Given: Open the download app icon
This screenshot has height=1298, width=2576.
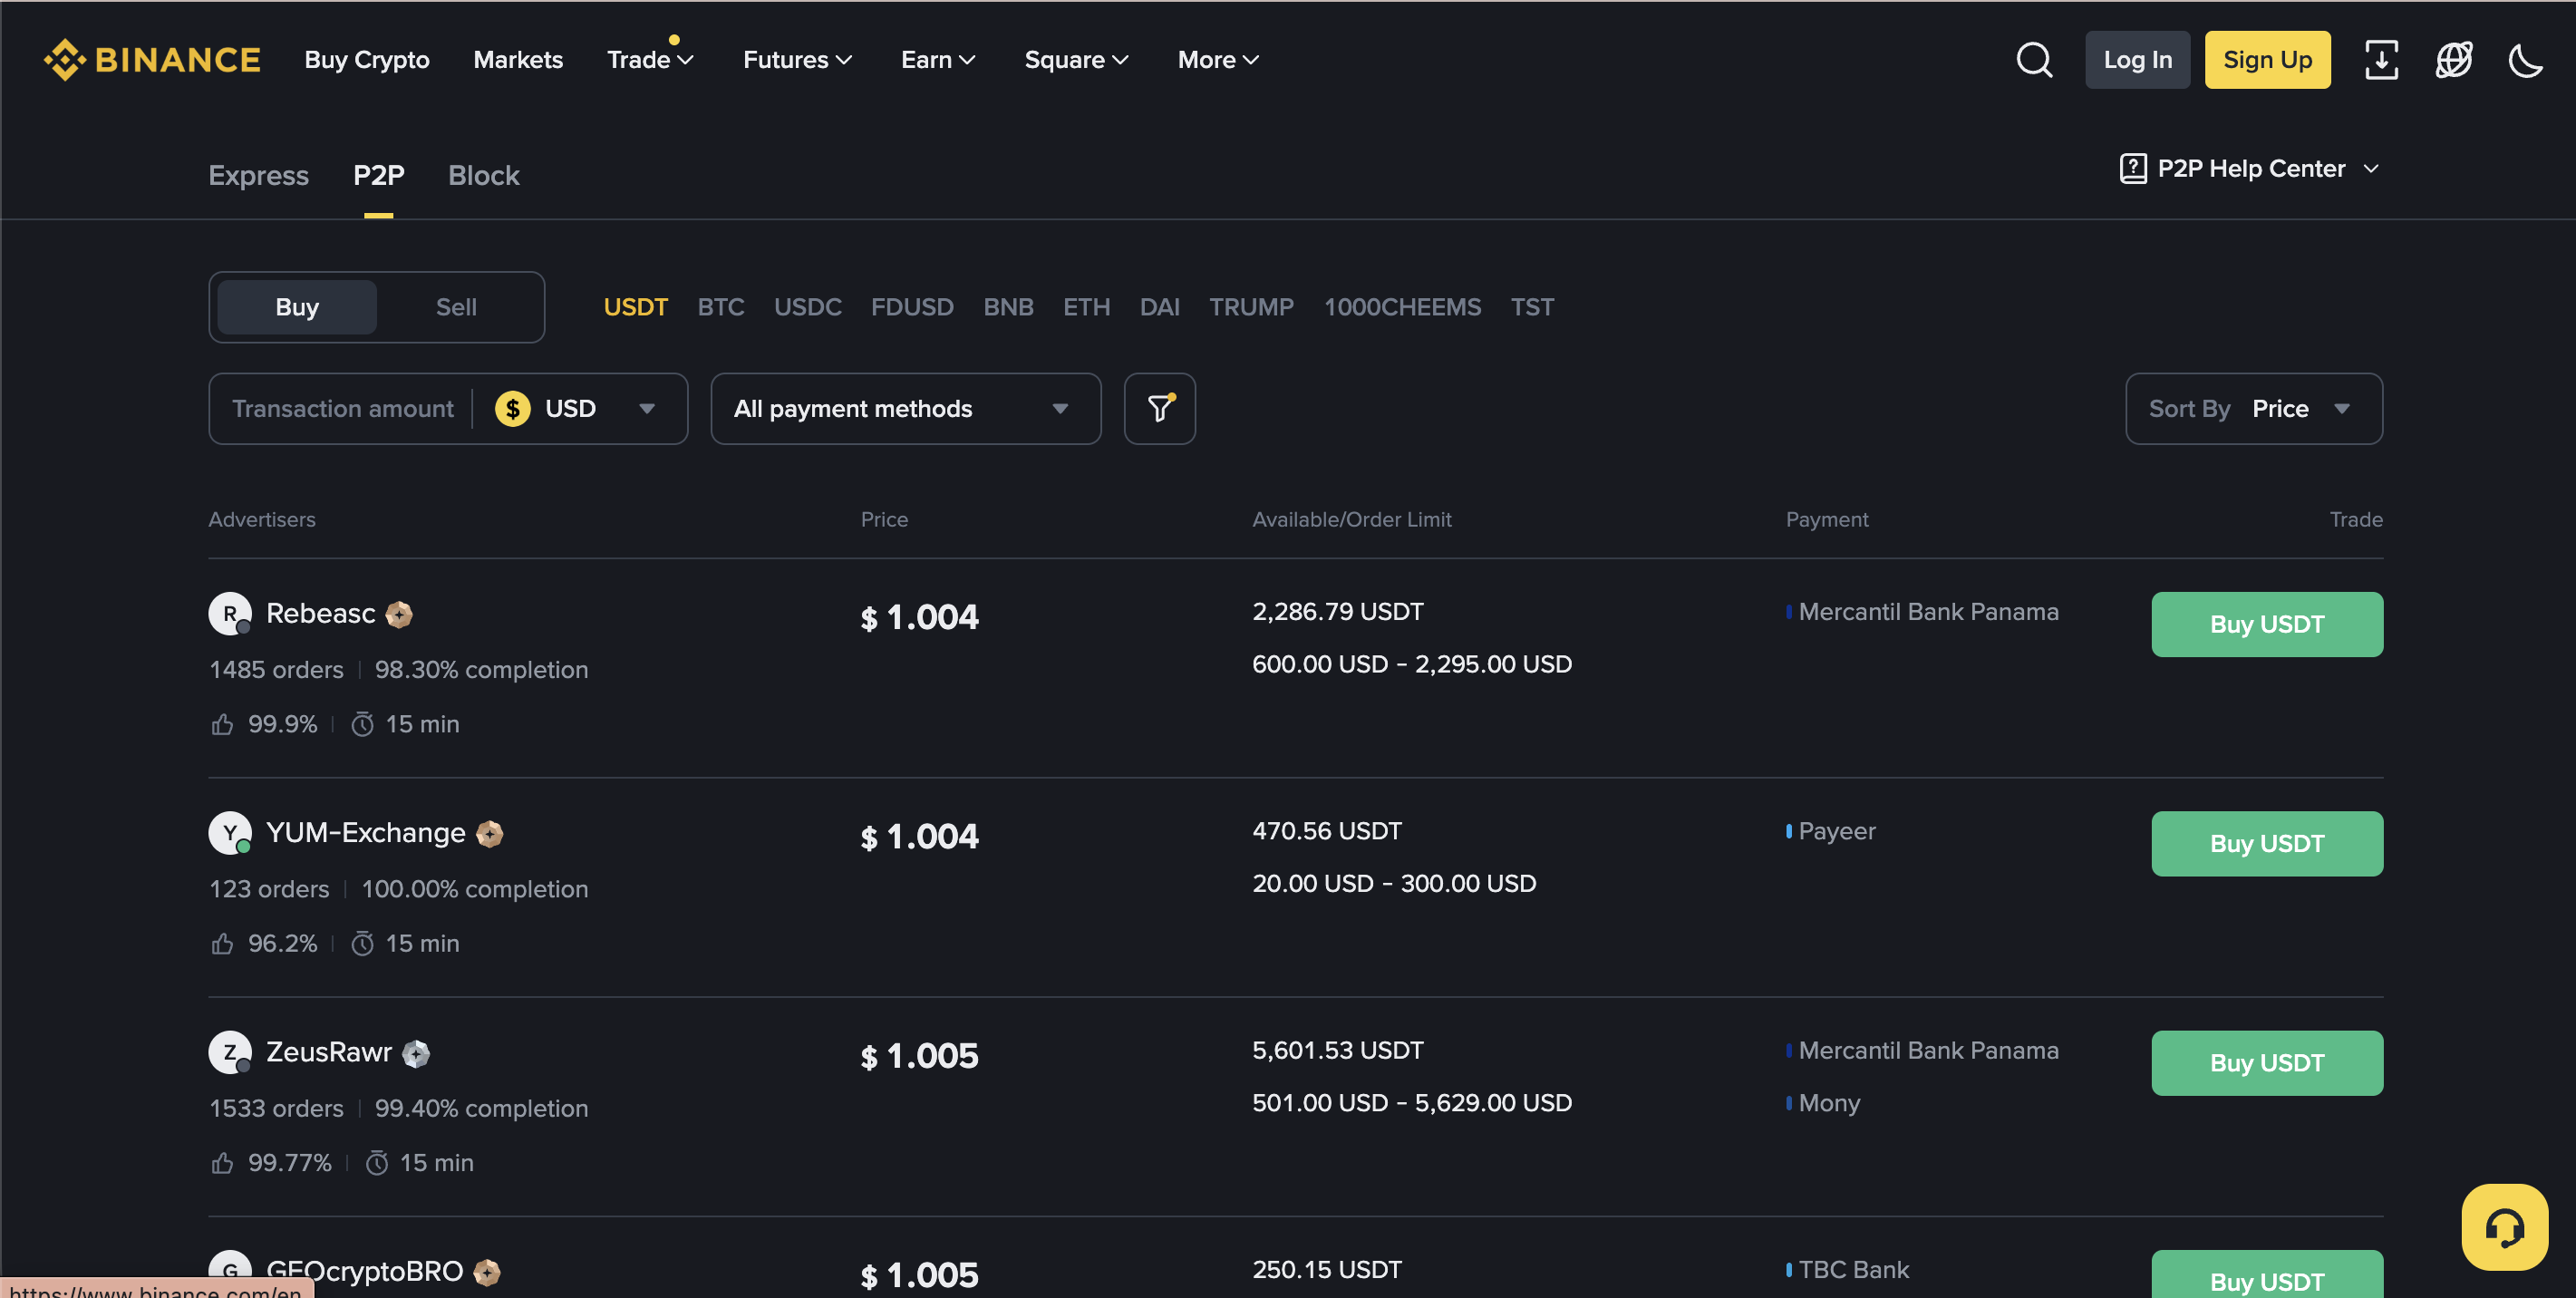Looking at the screenshot, I should (x=2381, y=60).
